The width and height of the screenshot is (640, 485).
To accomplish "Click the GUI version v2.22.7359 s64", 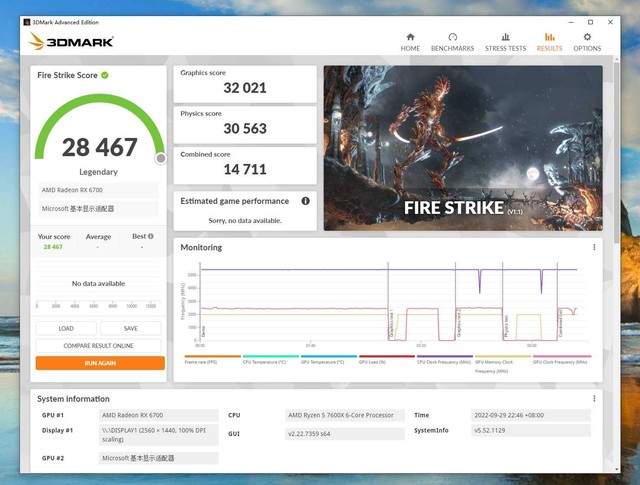I will point(344,434).
